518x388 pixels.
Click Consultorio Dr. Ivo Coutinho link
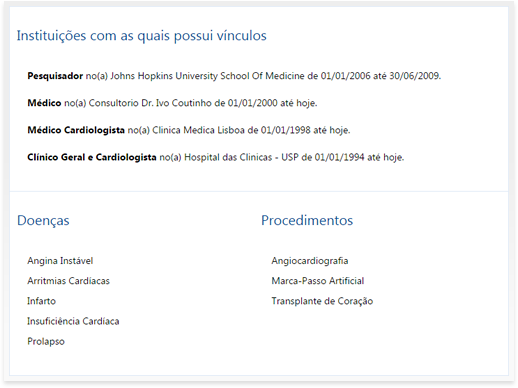152,103
